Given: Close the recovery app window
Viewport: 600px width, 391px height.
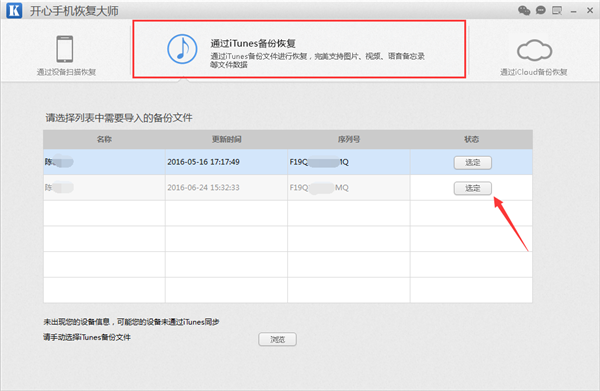Looking at the screenshot, I should [590, 11].
